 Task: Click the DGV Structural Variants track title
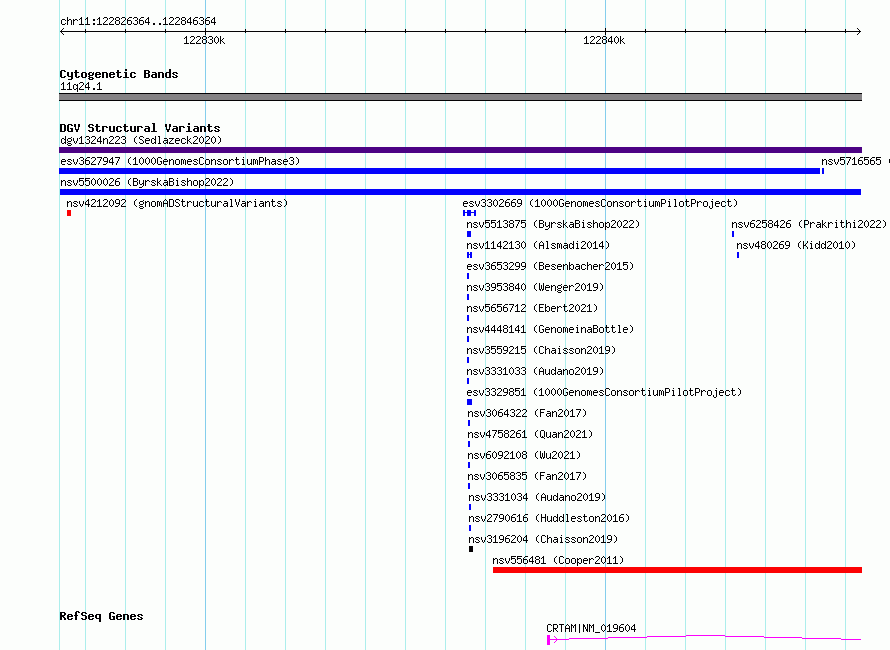pos(140,128)
